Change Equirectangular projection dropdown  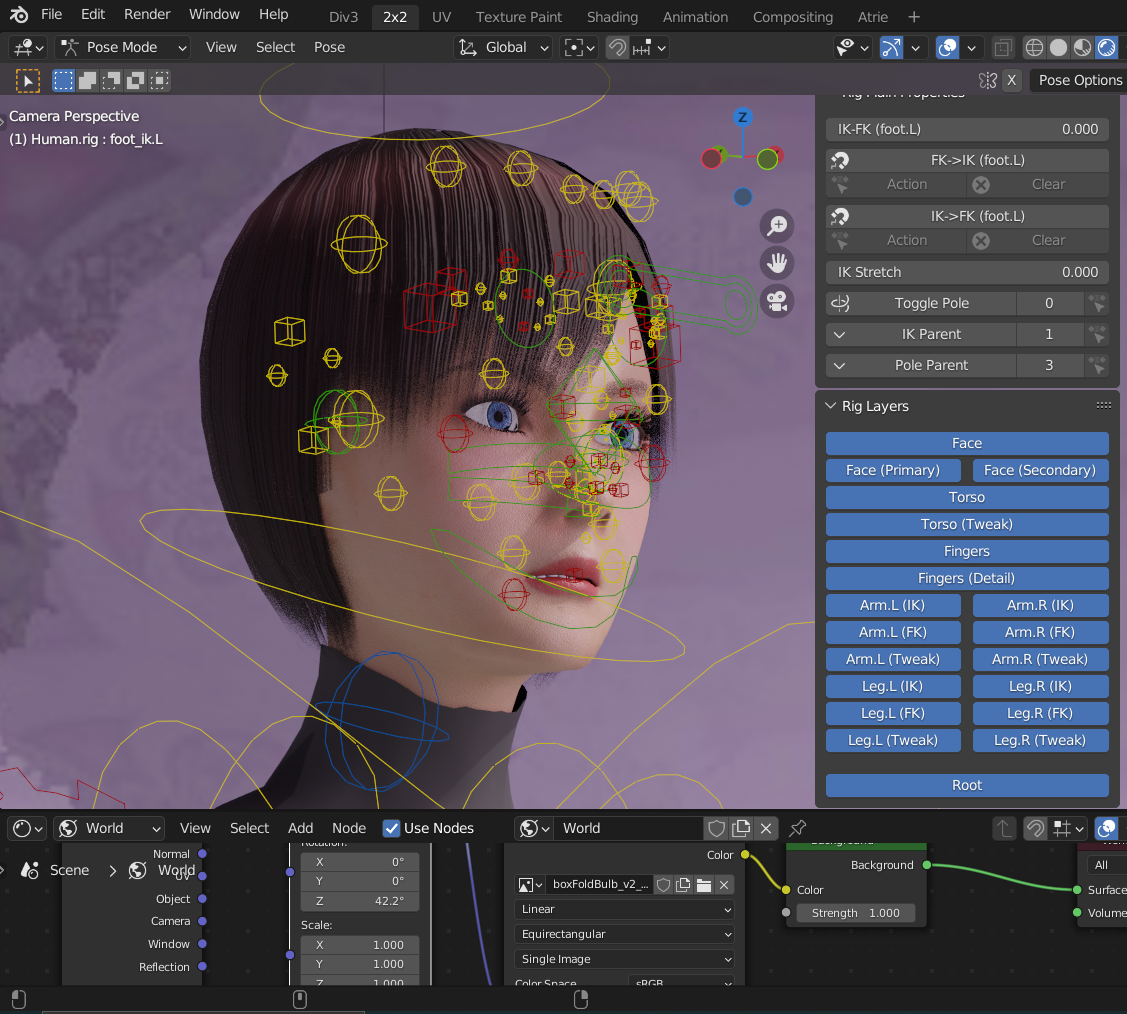pyautogui.click(x=623, y=934)
